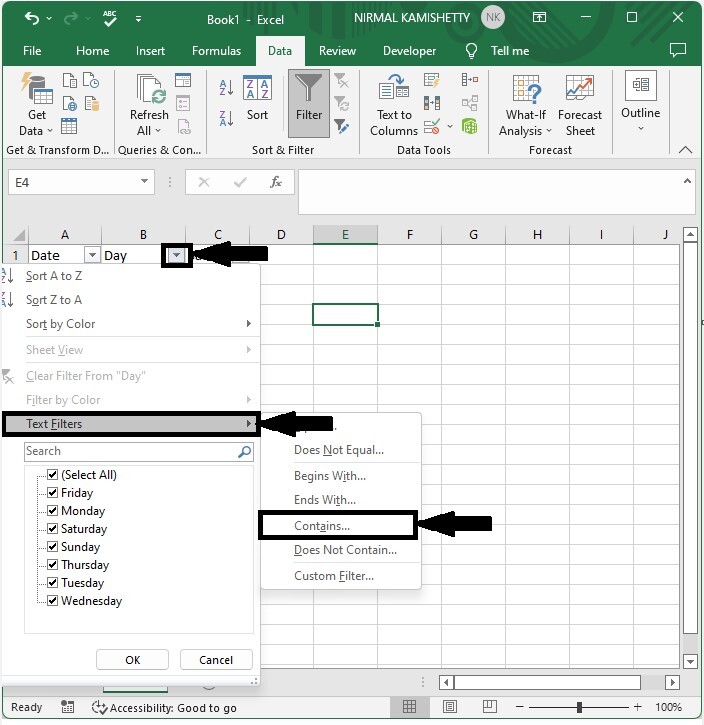This screenshot has width=704, height=725.
Task: Expand the Name Box dropdown arrow
Action: point(145,181)
